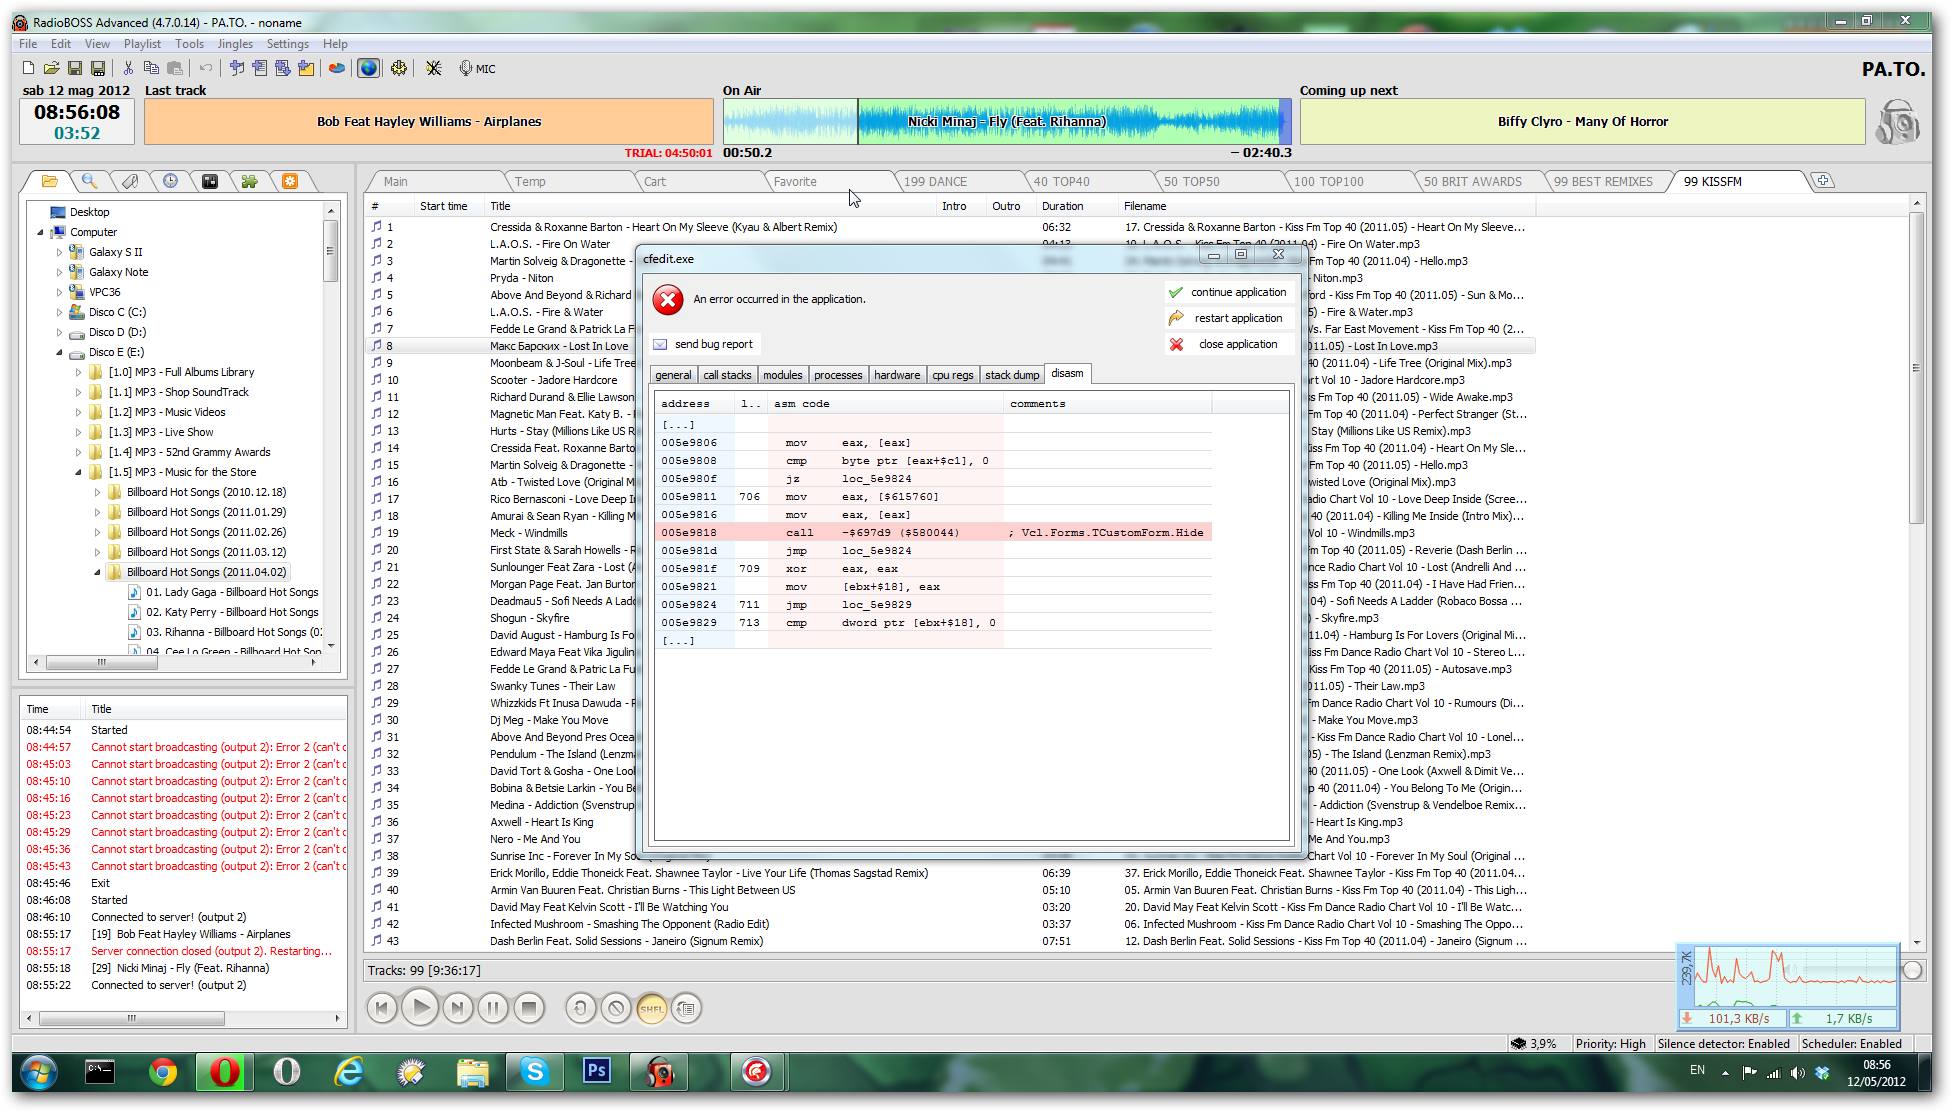1952x1112 pixels.
Task: Expand Billboard Hot Songs (2010.12.18) folder
Action: [x=97, y=492]
